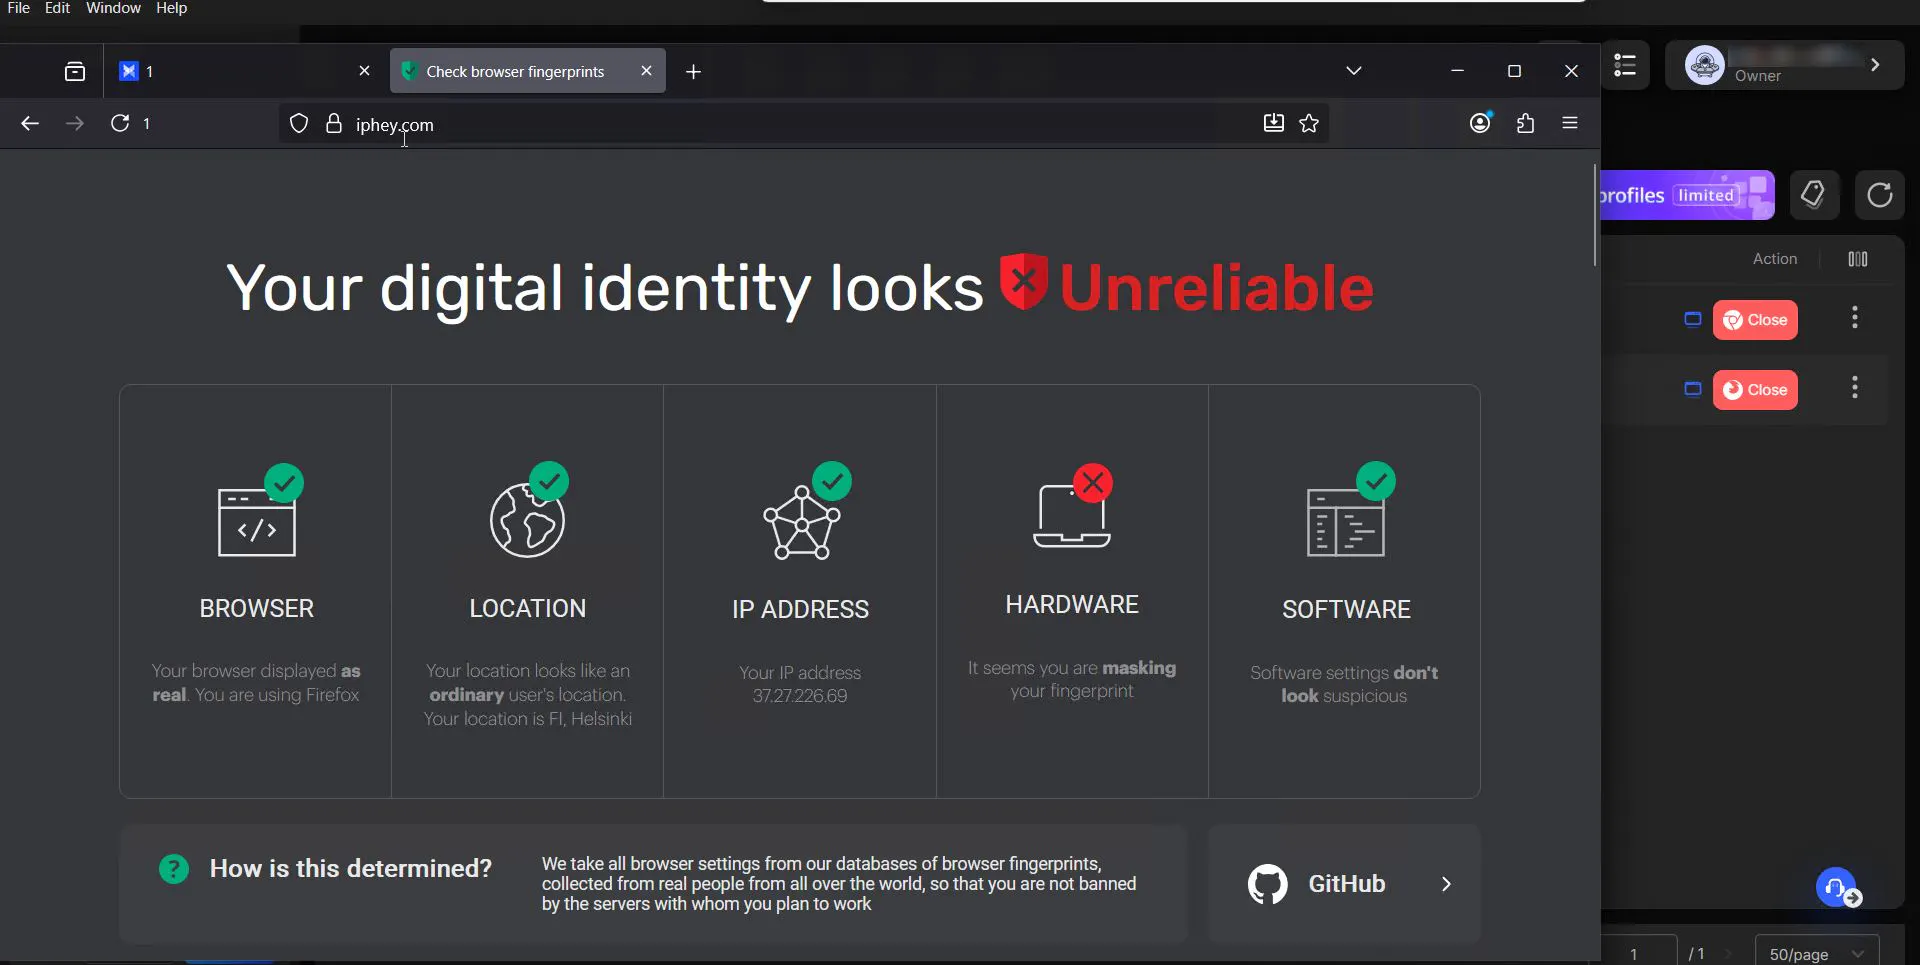
Task: Open the Firefox hamburger application menu
Action: click(1570, 123)
